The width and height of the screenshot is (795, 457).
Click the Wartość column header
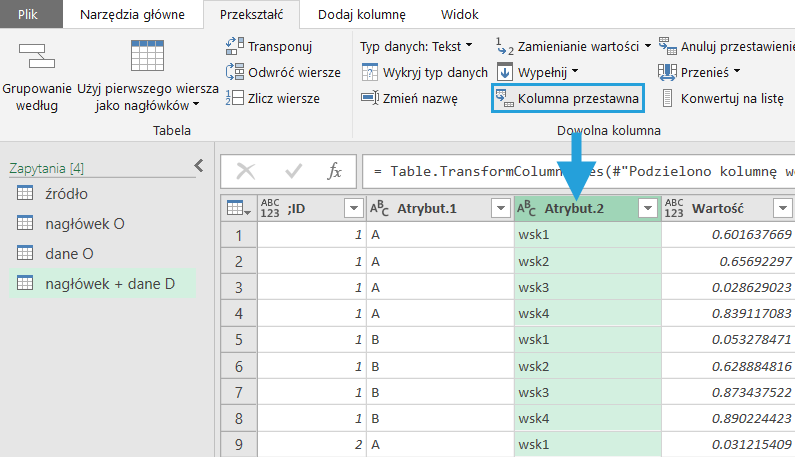pos(715,208)
